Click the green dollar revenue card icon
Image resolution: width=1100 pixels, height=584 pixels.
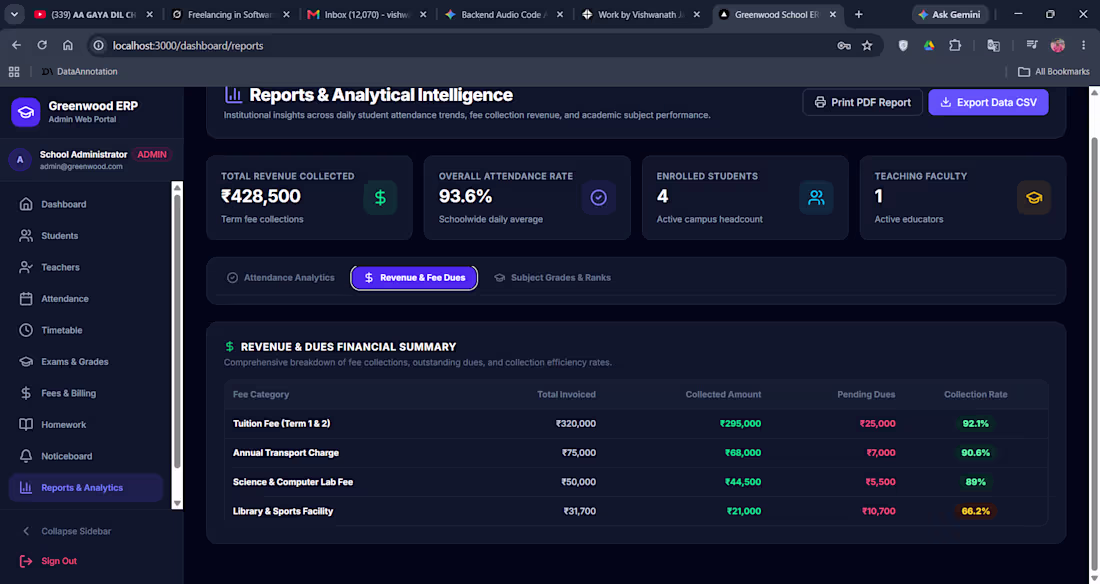click(380, 198)
